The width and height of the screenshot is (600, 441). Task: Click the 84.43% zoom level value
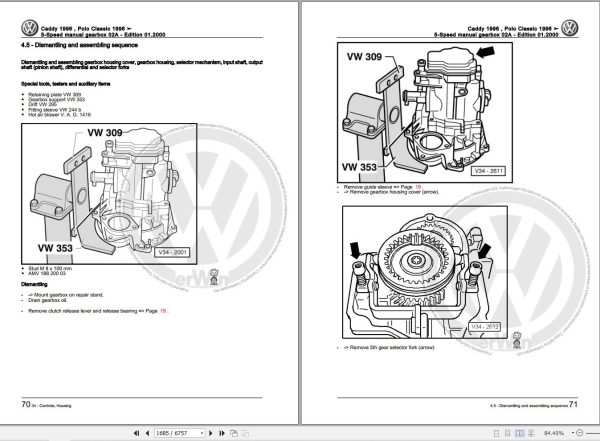(554, 433)
